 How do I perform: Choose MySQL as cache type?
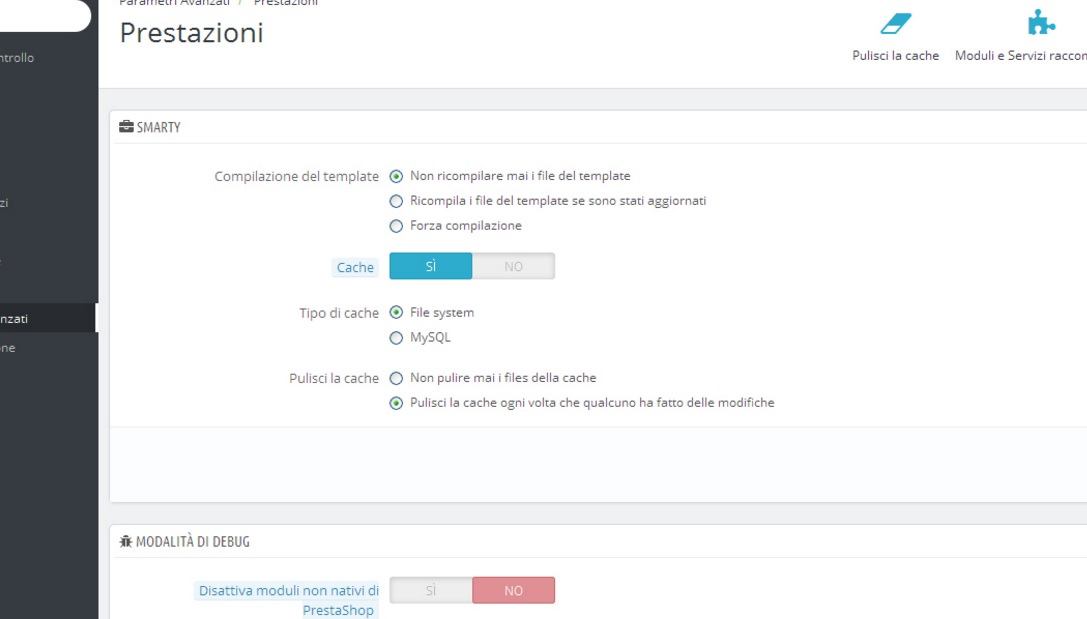point(396,338)
